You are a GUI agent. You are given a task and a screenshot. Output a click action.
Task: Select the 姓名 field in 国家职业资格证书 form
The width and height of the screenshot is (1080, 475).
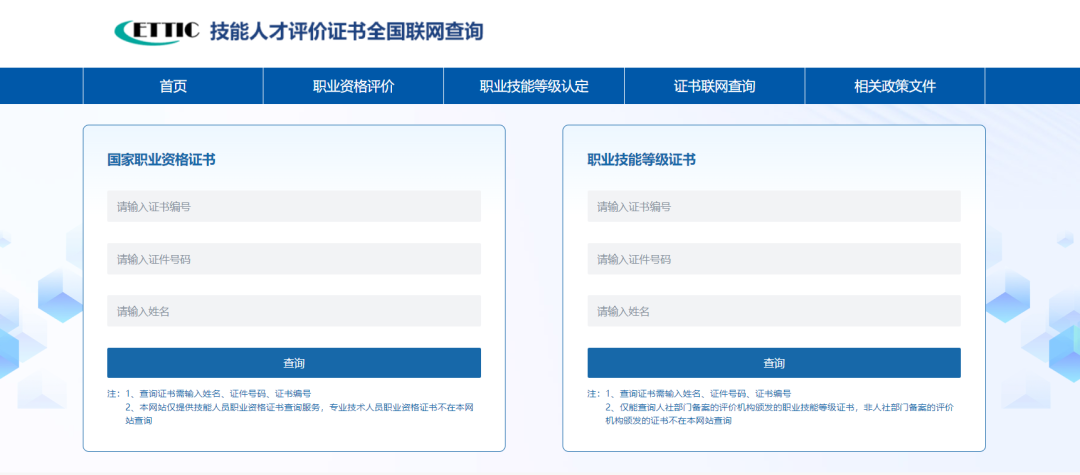[x=294, y=311]
